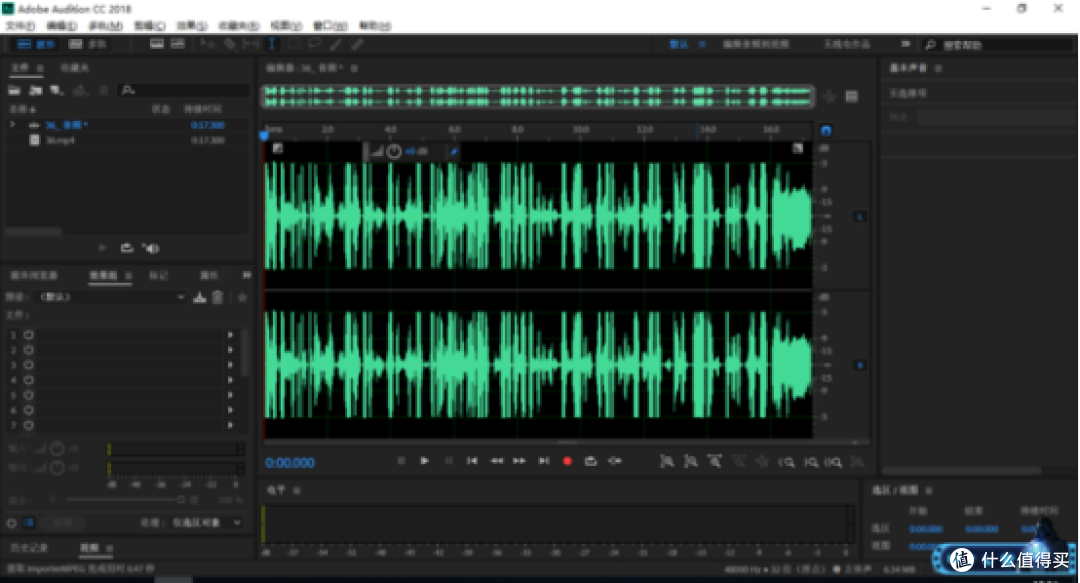Click the Rewind transport button
This screenshot has width=1080, height=583.
pos(497,461)
